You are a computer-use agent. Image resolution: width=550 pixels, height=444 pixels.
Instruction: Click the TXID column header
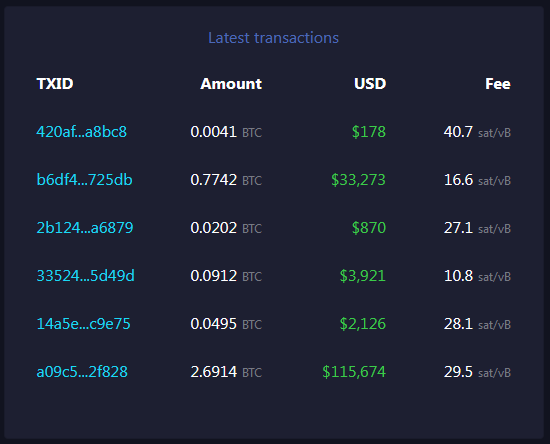tap(55, 84)
